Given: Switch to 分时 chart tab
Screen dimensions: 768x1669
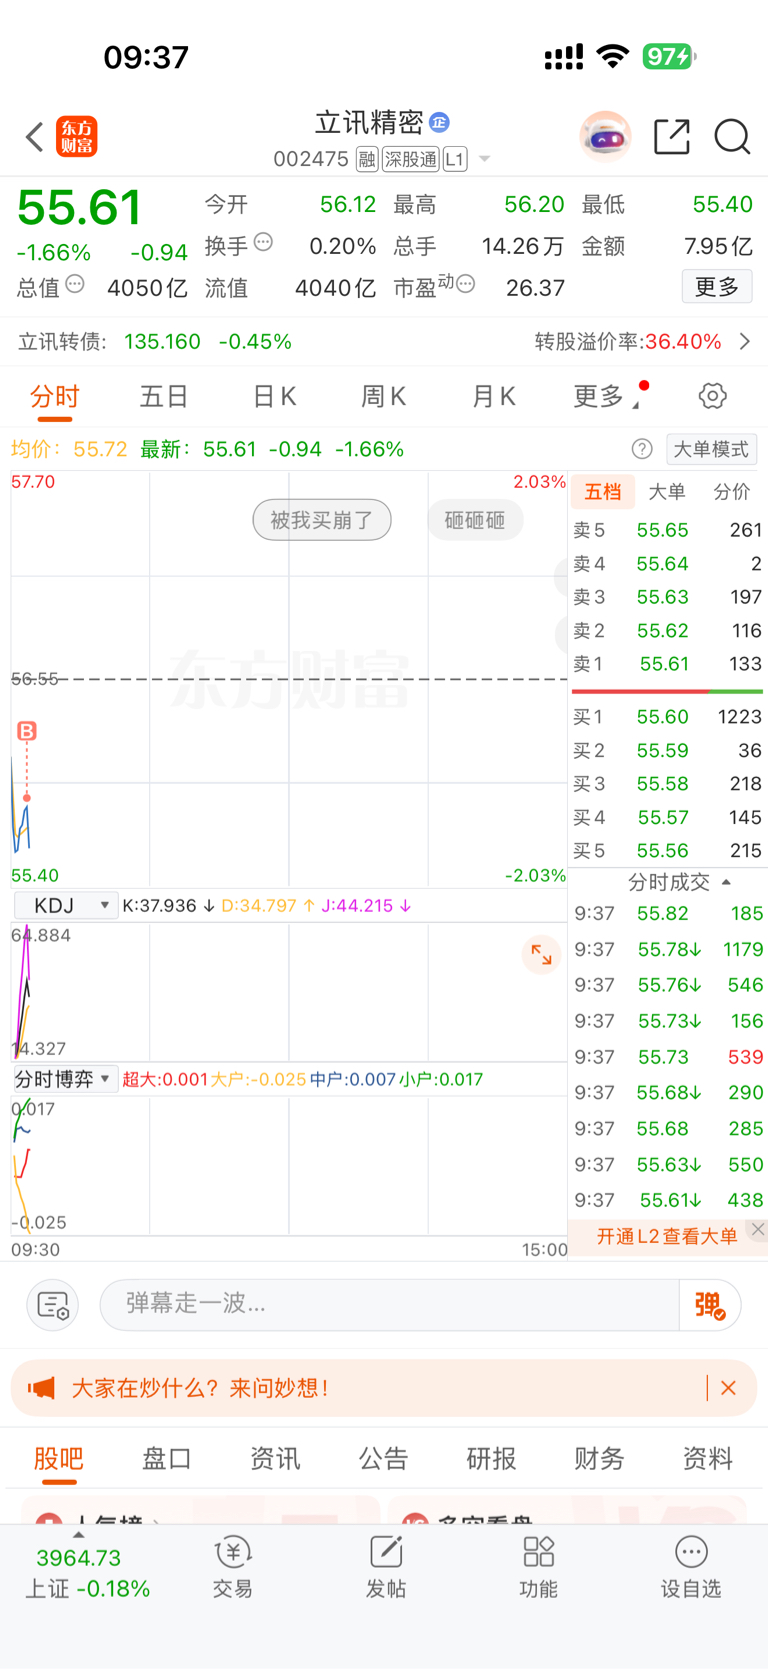Looking at the screenshot, I should [54, 397].
